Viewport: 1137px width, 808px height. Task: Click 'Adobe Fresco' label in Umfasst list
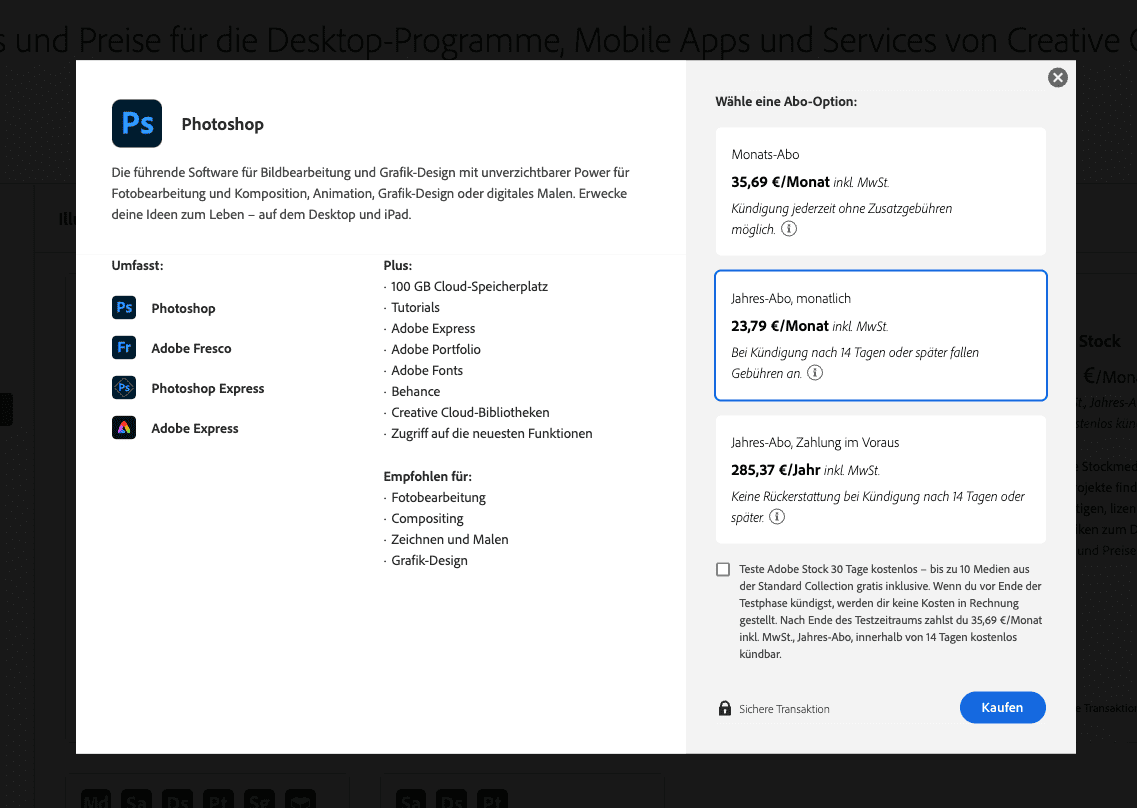pyautogui.click(x=191, y=348)
